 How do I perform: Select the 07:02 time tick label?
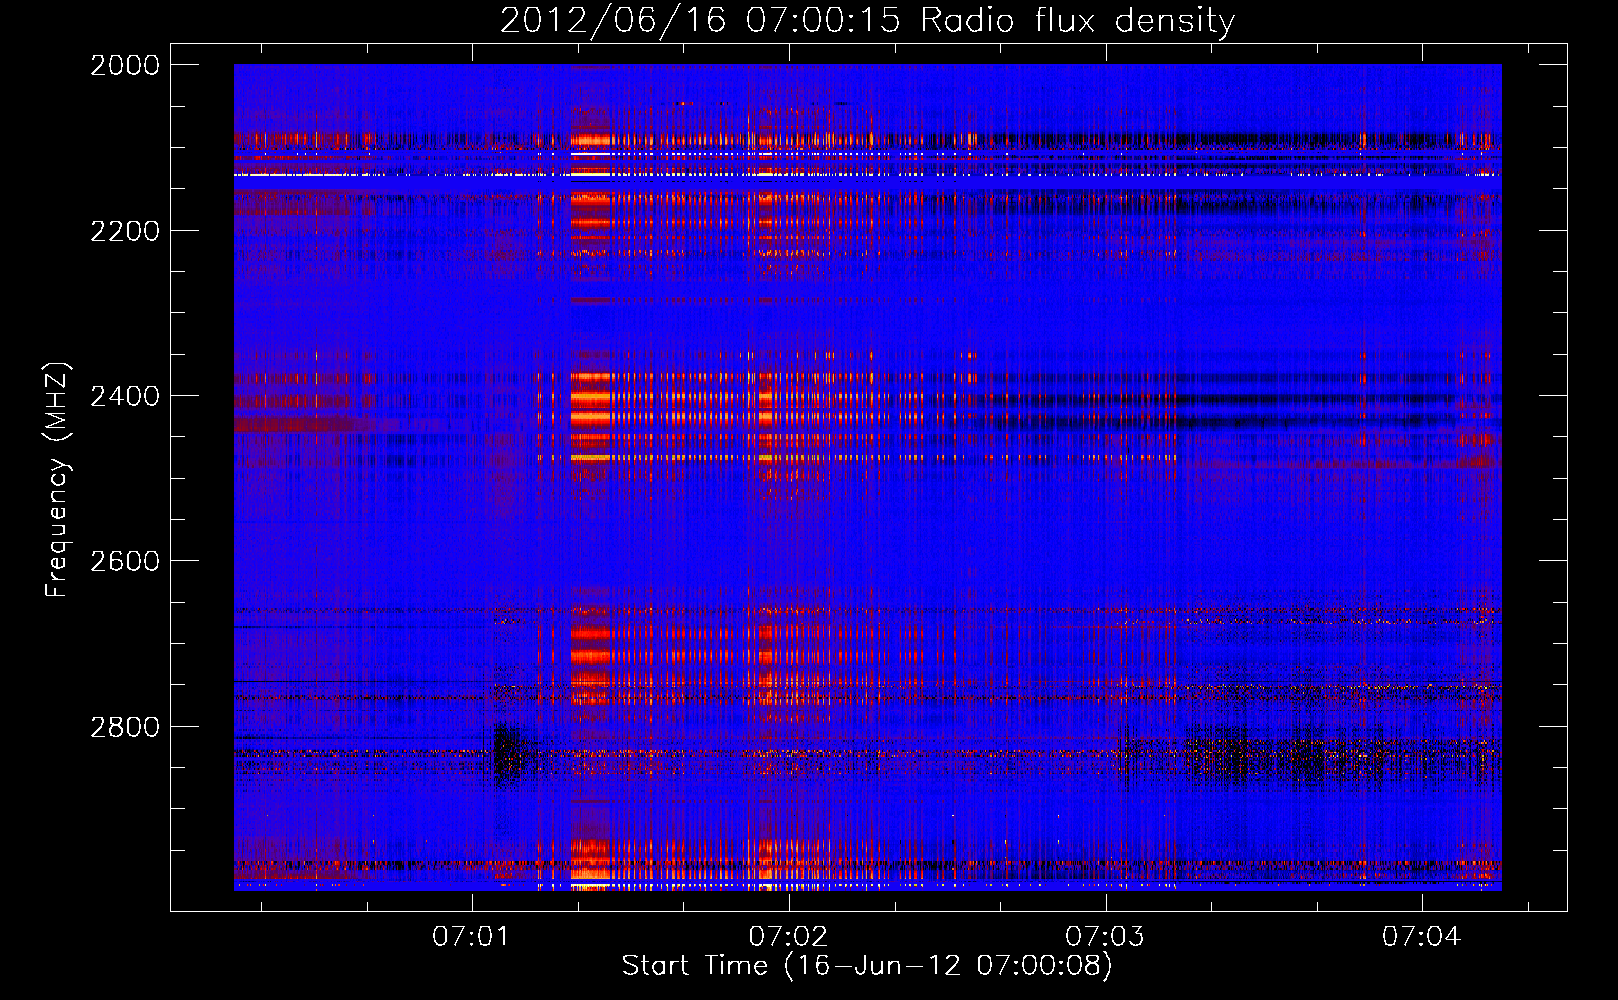pos(788,937)
